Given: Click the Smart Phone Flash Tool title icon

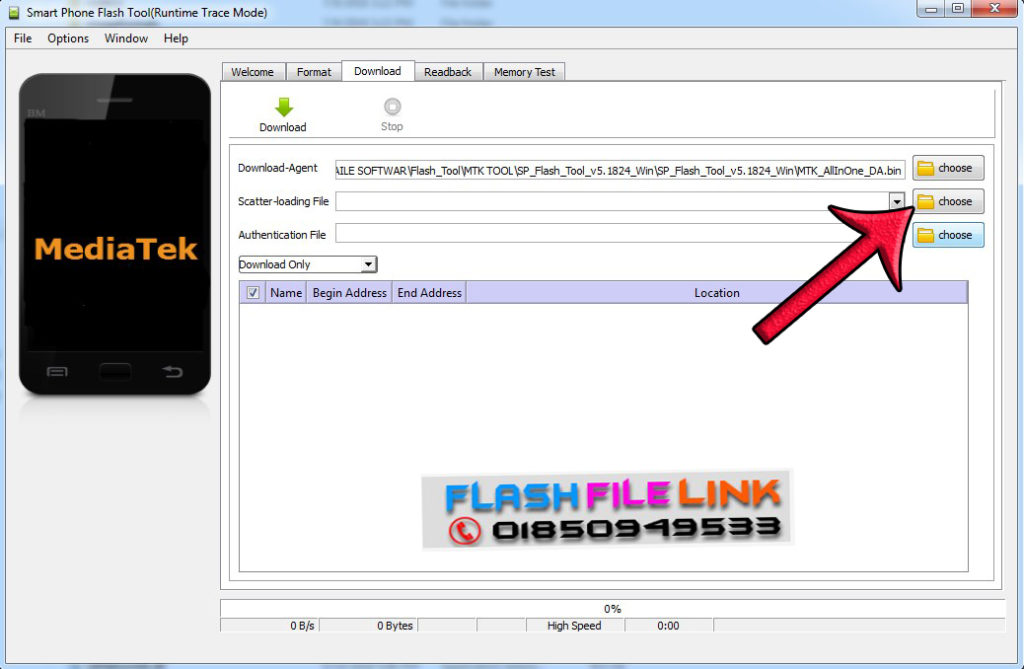Looking at the screenshot, I should 14,12.
